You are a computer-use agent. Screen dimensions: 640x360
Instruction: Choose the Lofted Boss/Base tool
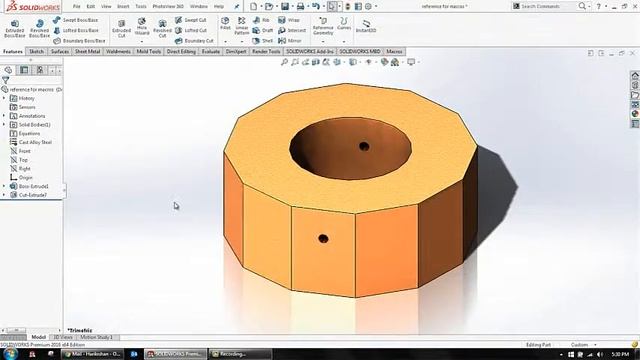[x=76, y=31]
